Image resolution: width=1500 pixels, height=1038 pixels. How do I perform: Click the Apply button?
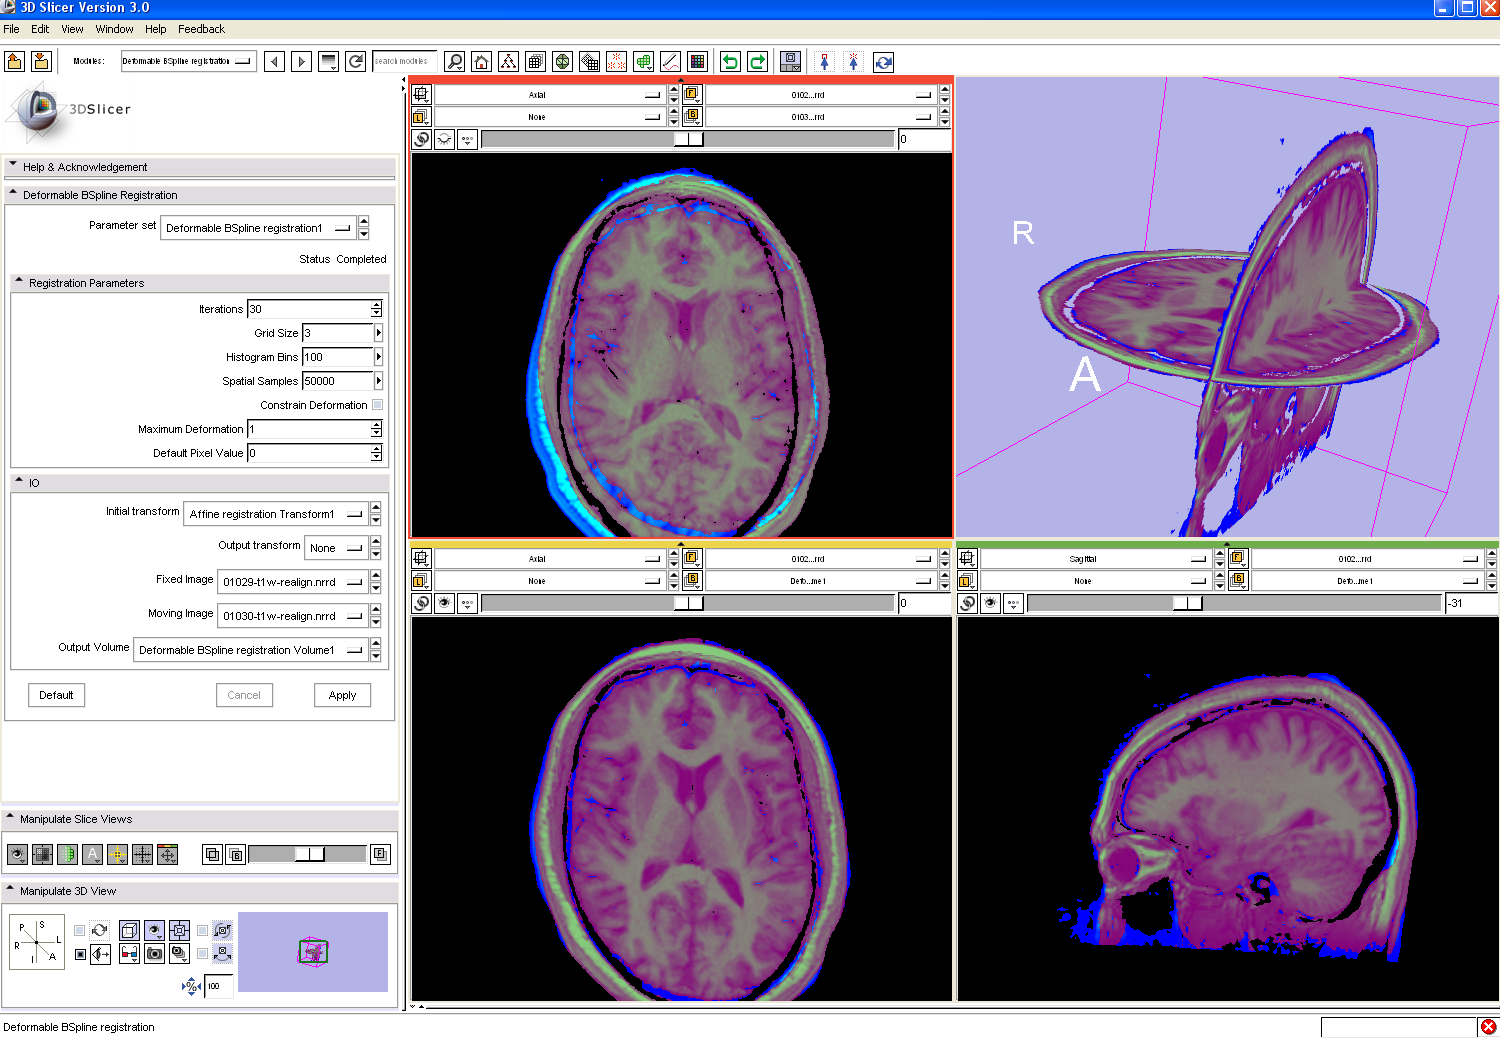tap(342, 695)
